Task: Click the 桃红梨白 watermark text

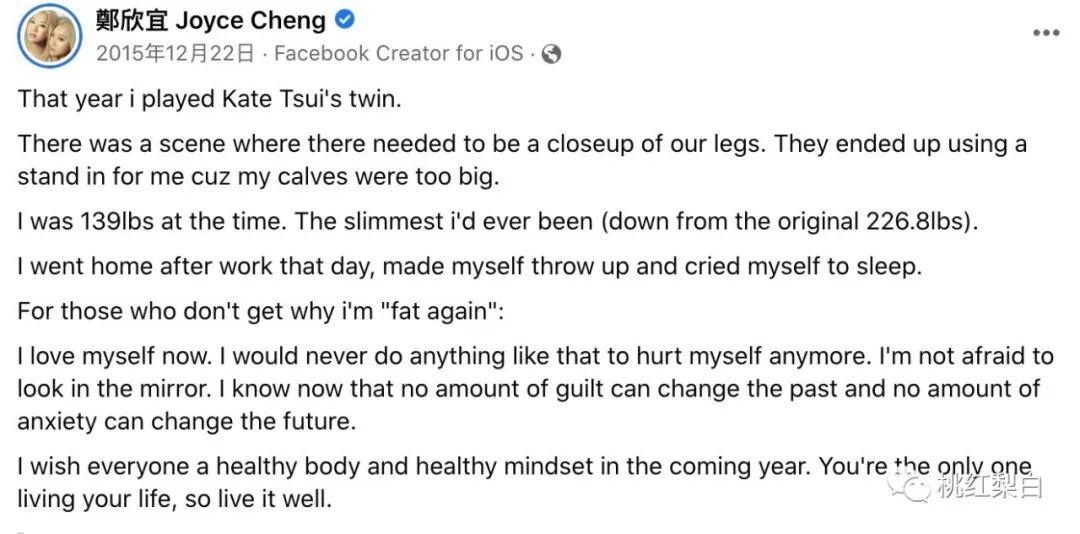Action: (989, 486)
